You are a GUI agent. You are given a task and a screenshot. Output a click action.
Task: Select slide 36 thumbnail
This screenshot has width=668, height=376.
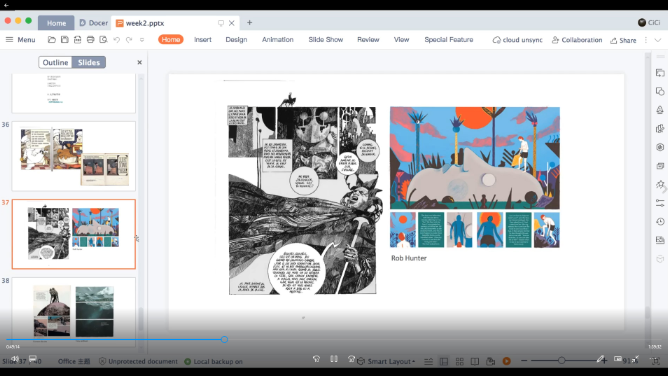pos(74,156)
